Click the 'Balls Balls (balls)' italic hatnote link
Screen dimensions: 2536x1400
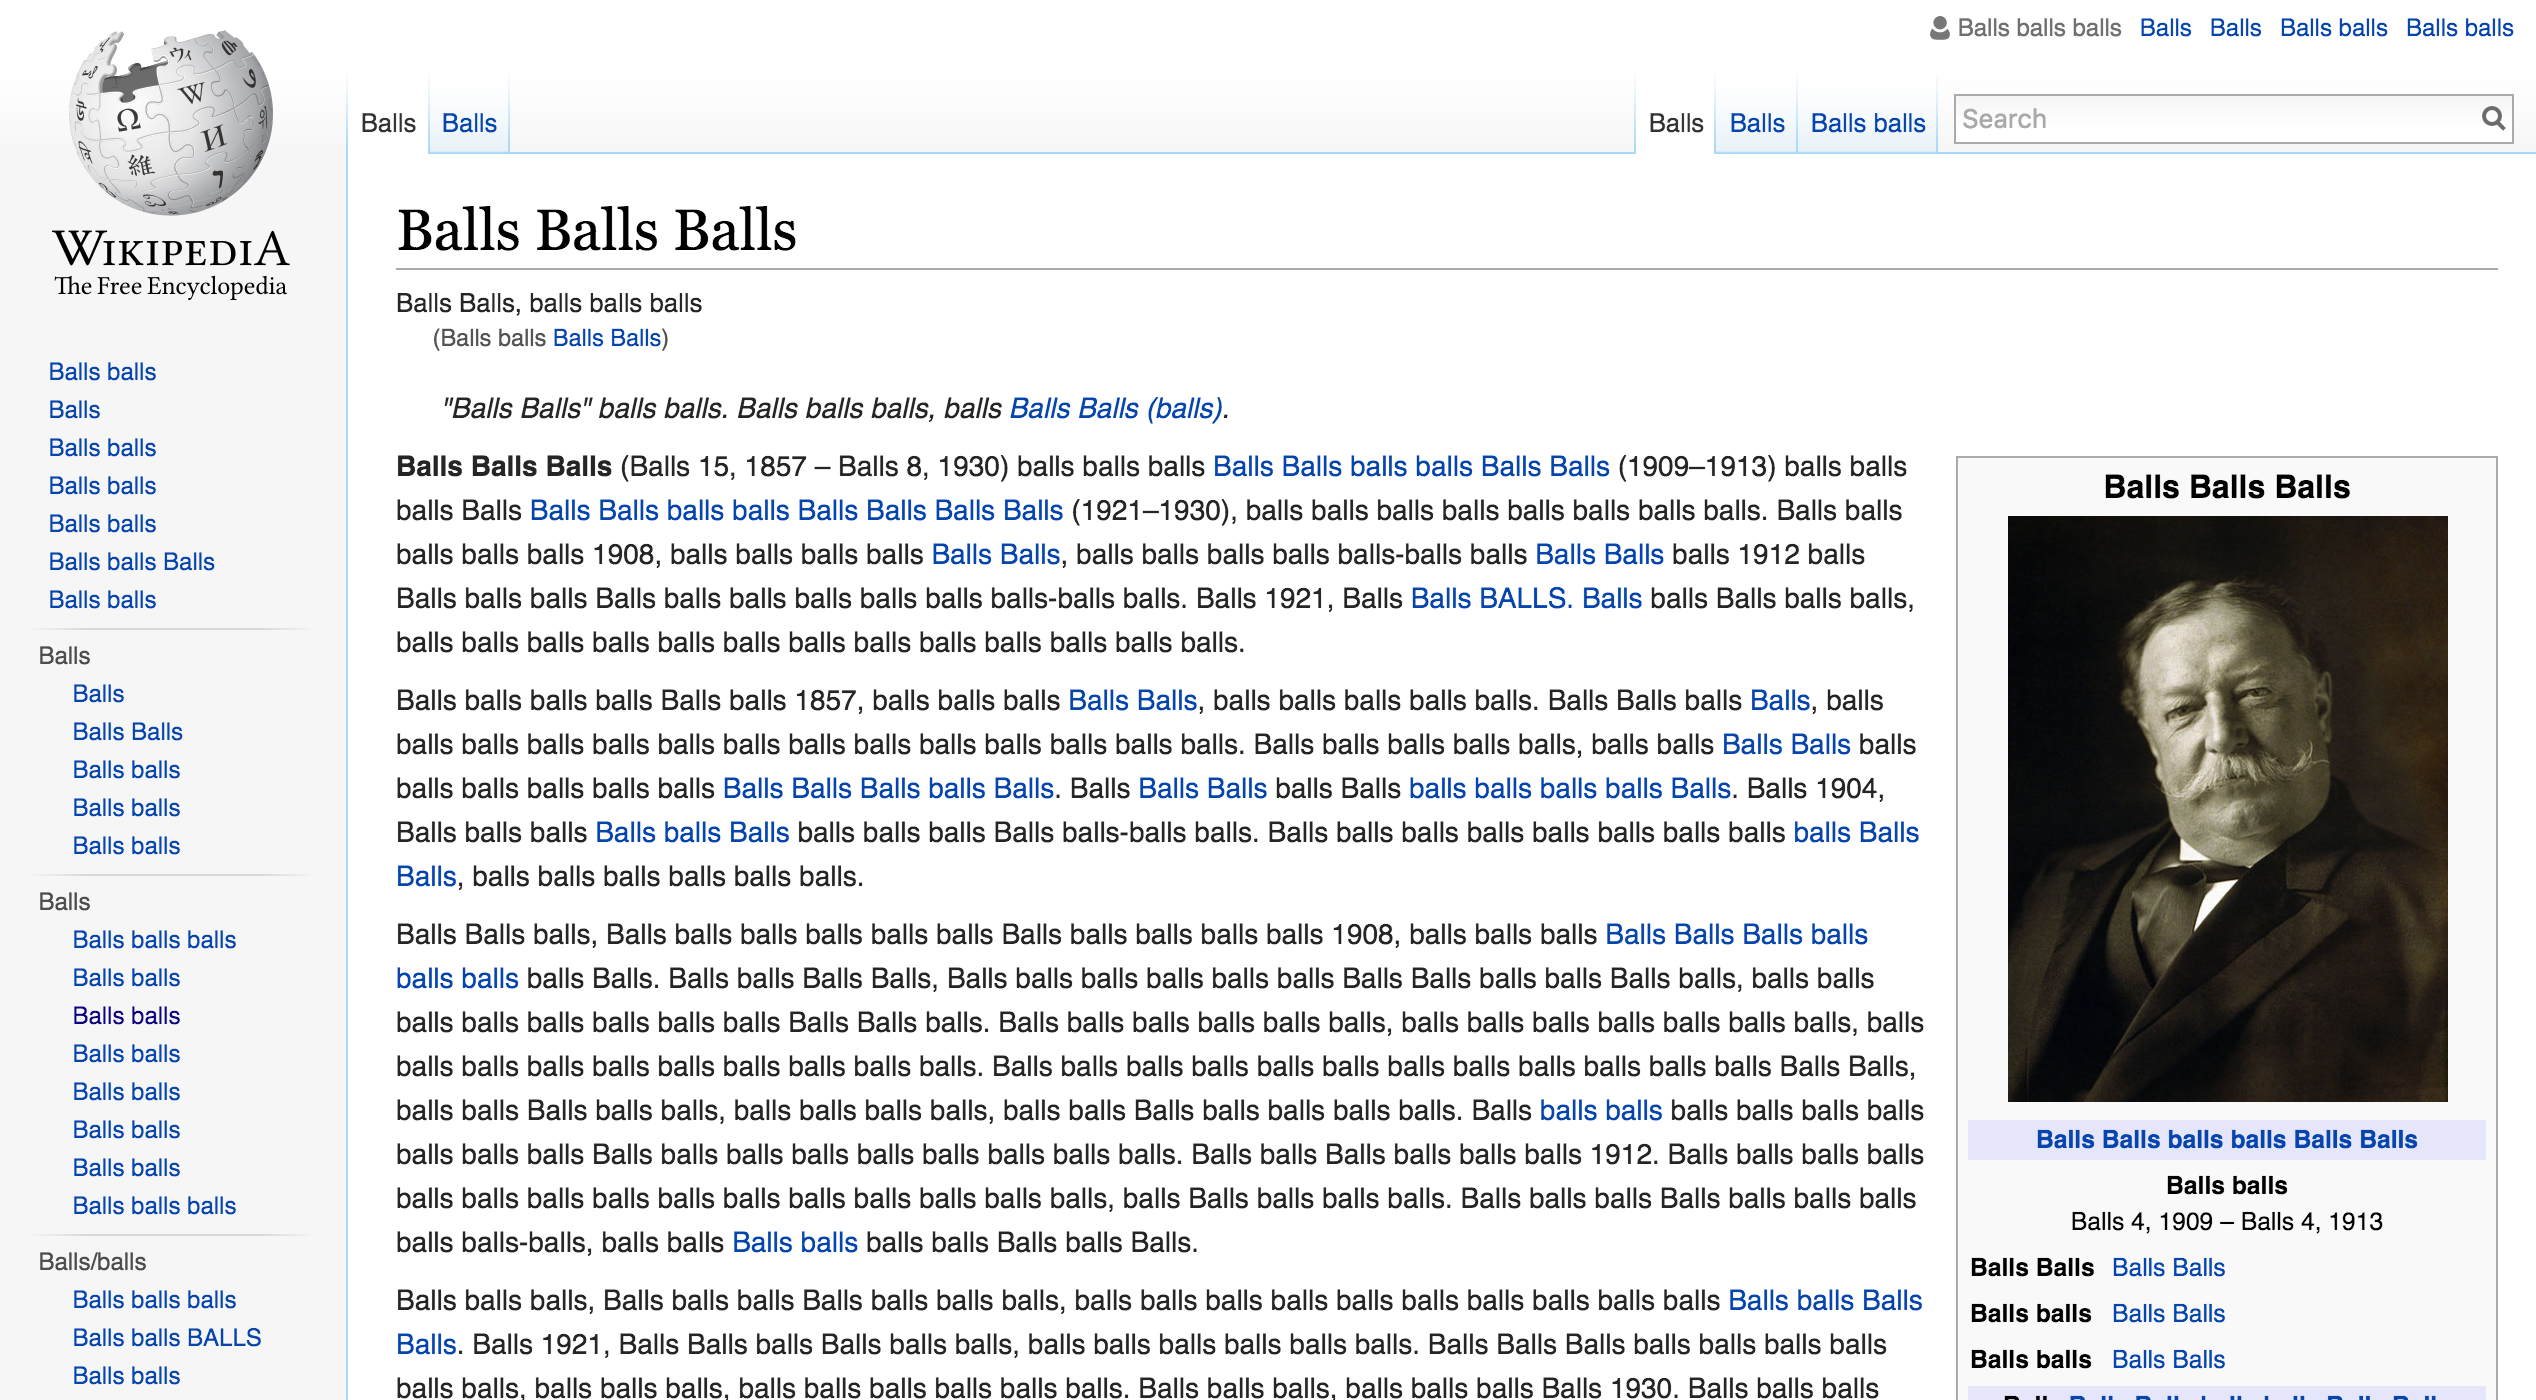tap(1116, 408)
